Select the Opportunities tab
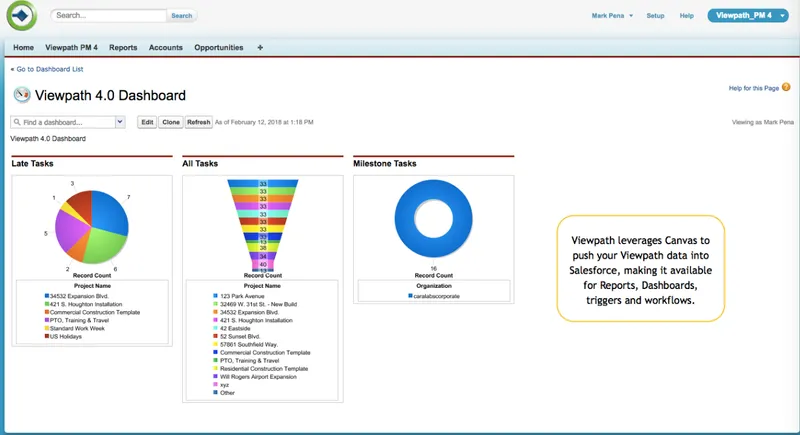 pos(218,47)
